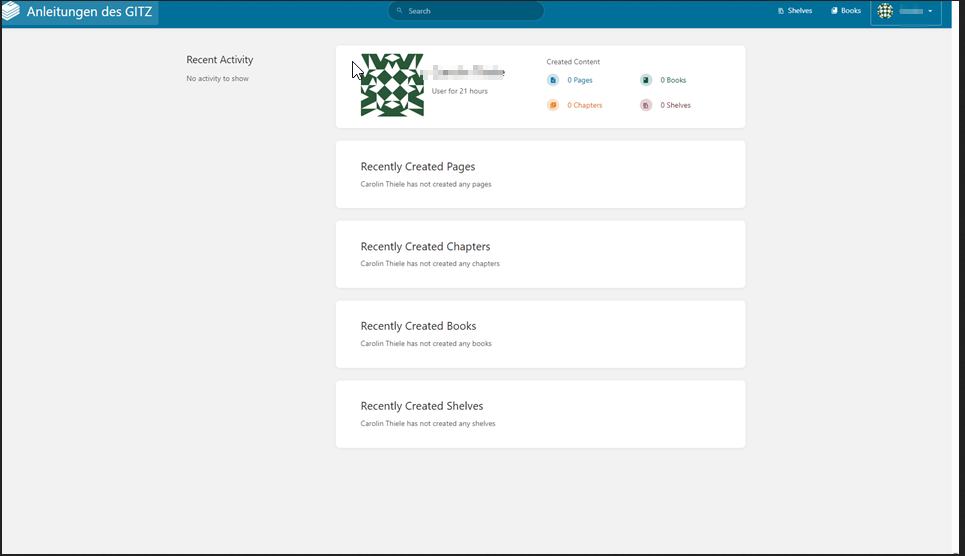This screenshot has width=965, height=556.
Task: Expand the user menu dropdown caret
Action: 930,11
